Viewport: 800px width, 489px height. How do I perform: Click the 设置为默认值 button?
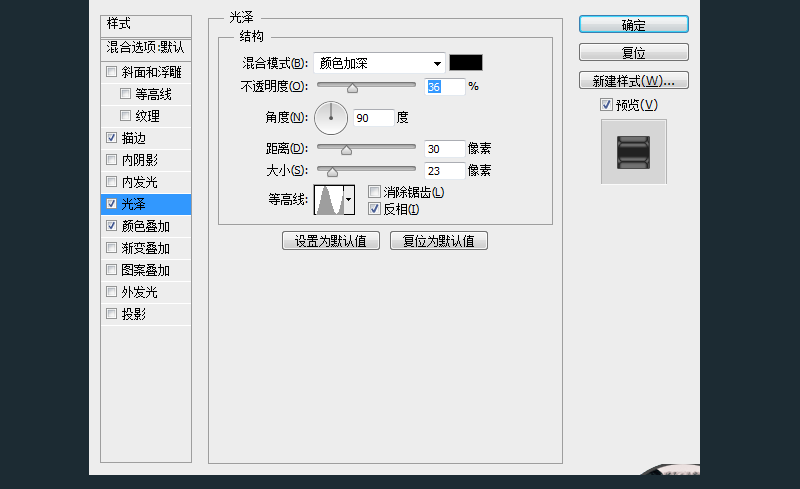point(331,241)
